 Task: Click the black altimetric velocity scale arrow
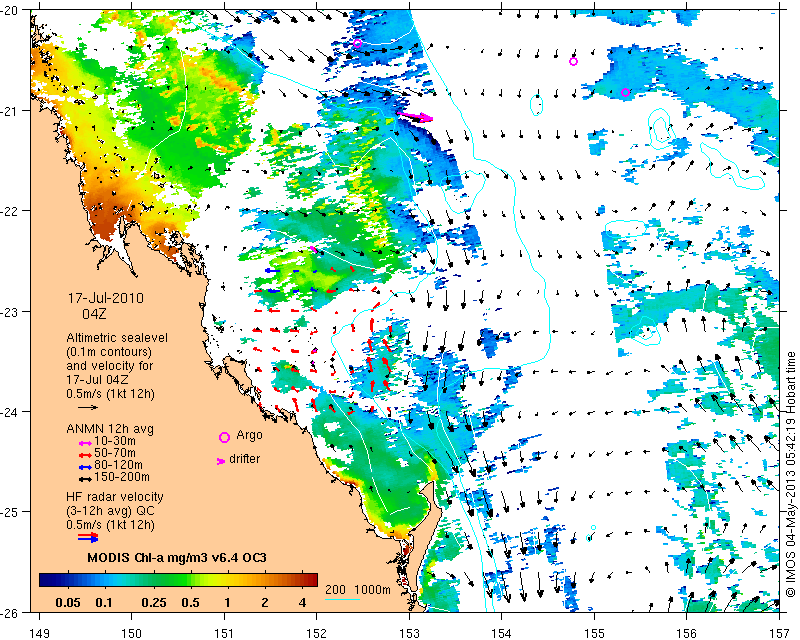(x=88, y=407)
